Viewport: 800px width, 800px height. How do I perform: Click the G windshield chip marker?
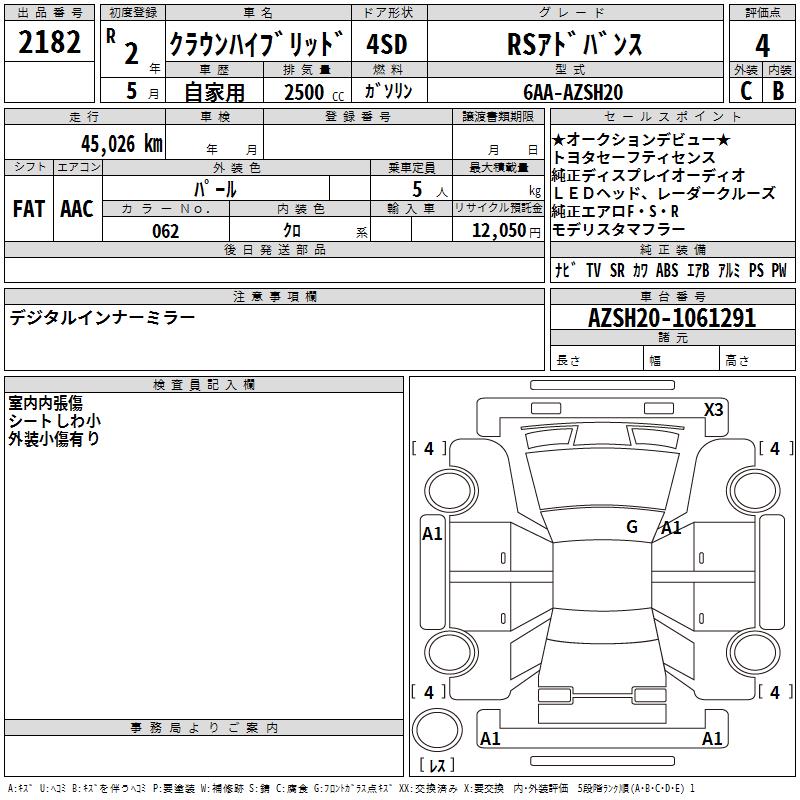point(631,527)
